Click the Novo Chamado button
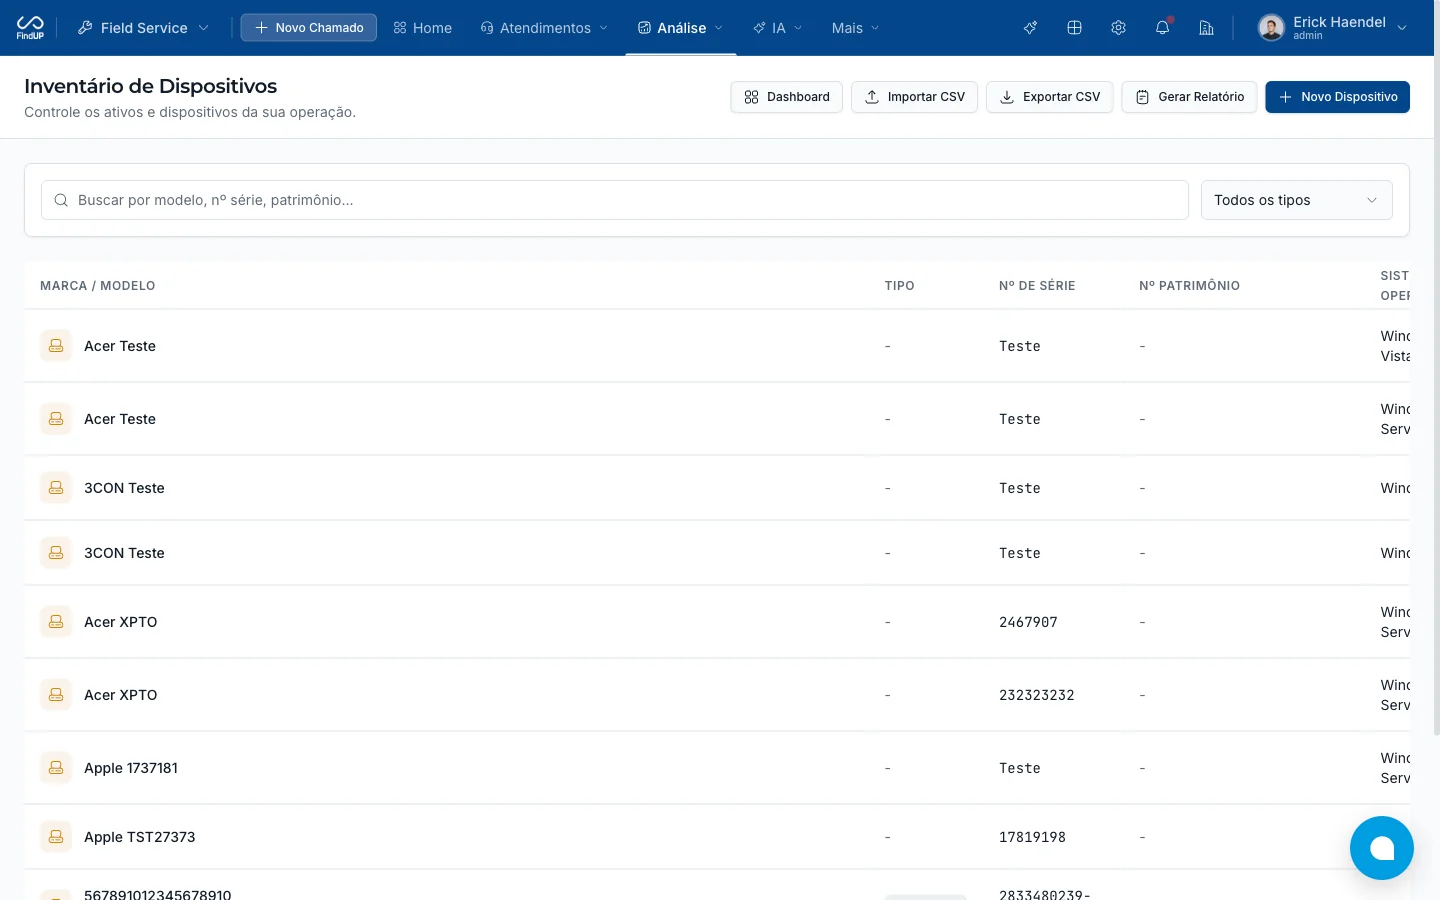 pyautogui.click(x=308, y=28)
